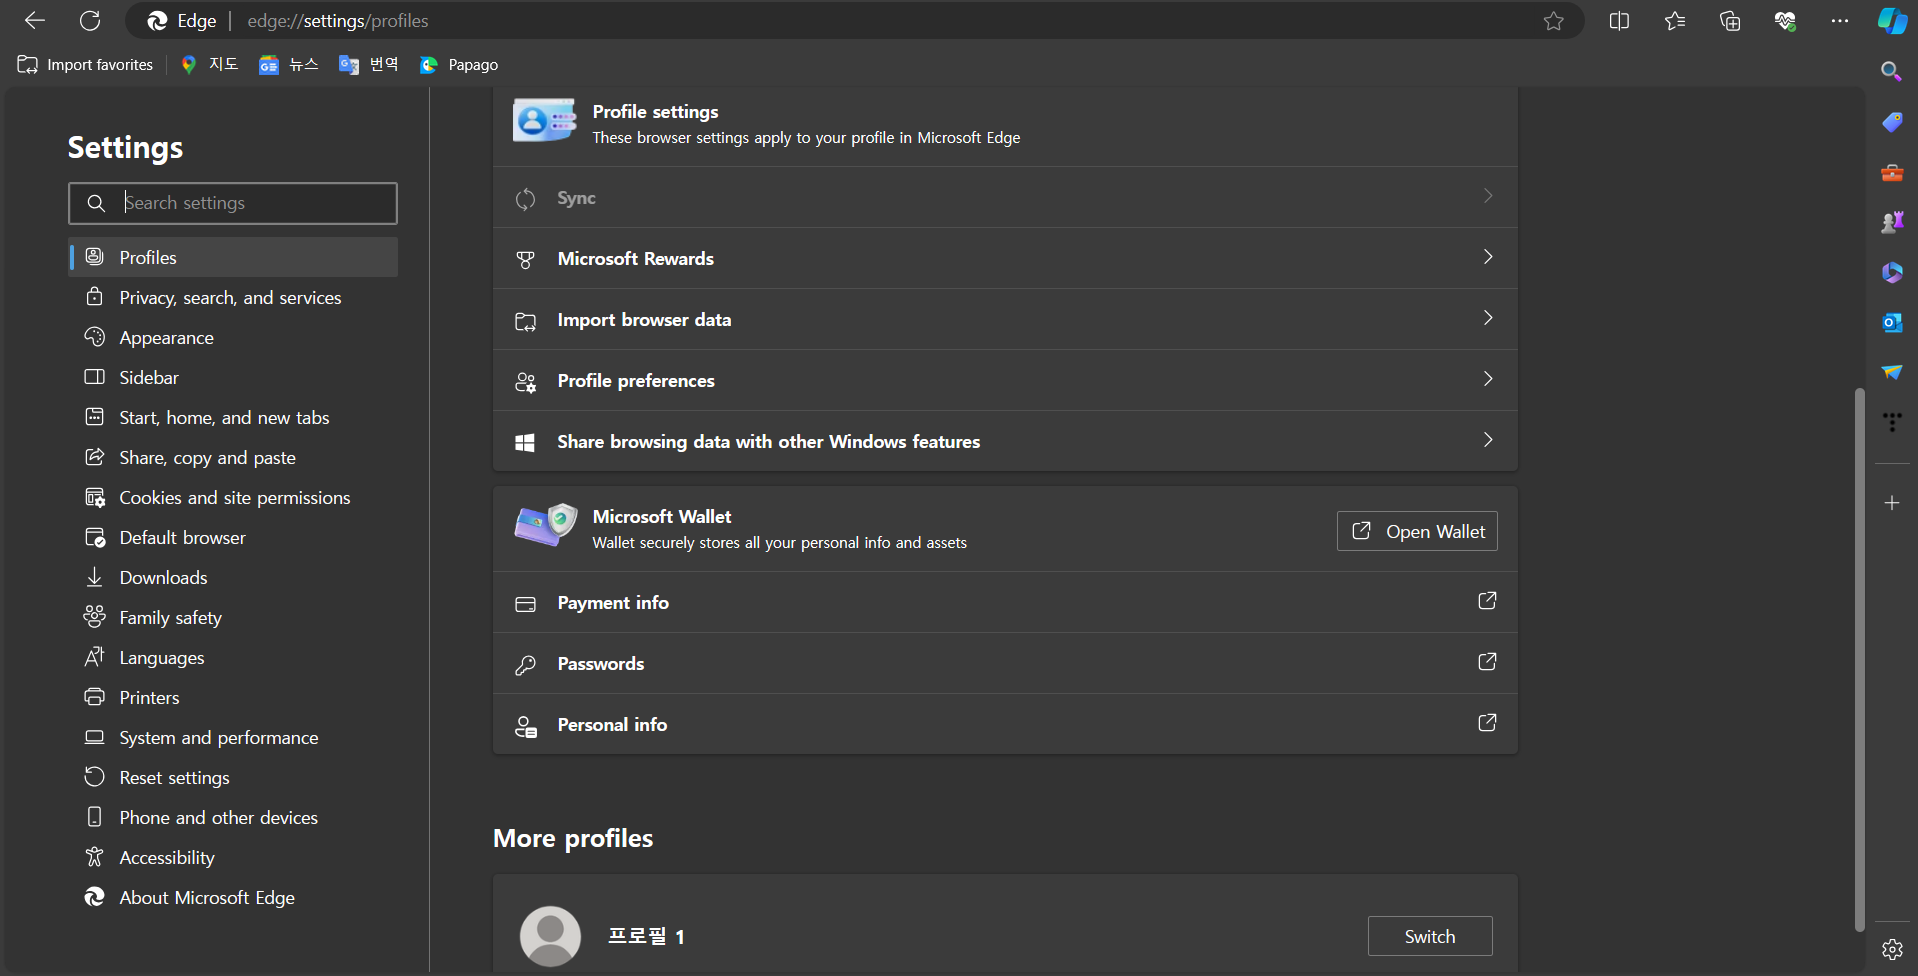Open Sidebar settings section
Screen dimensions: 1918x976
233,377
